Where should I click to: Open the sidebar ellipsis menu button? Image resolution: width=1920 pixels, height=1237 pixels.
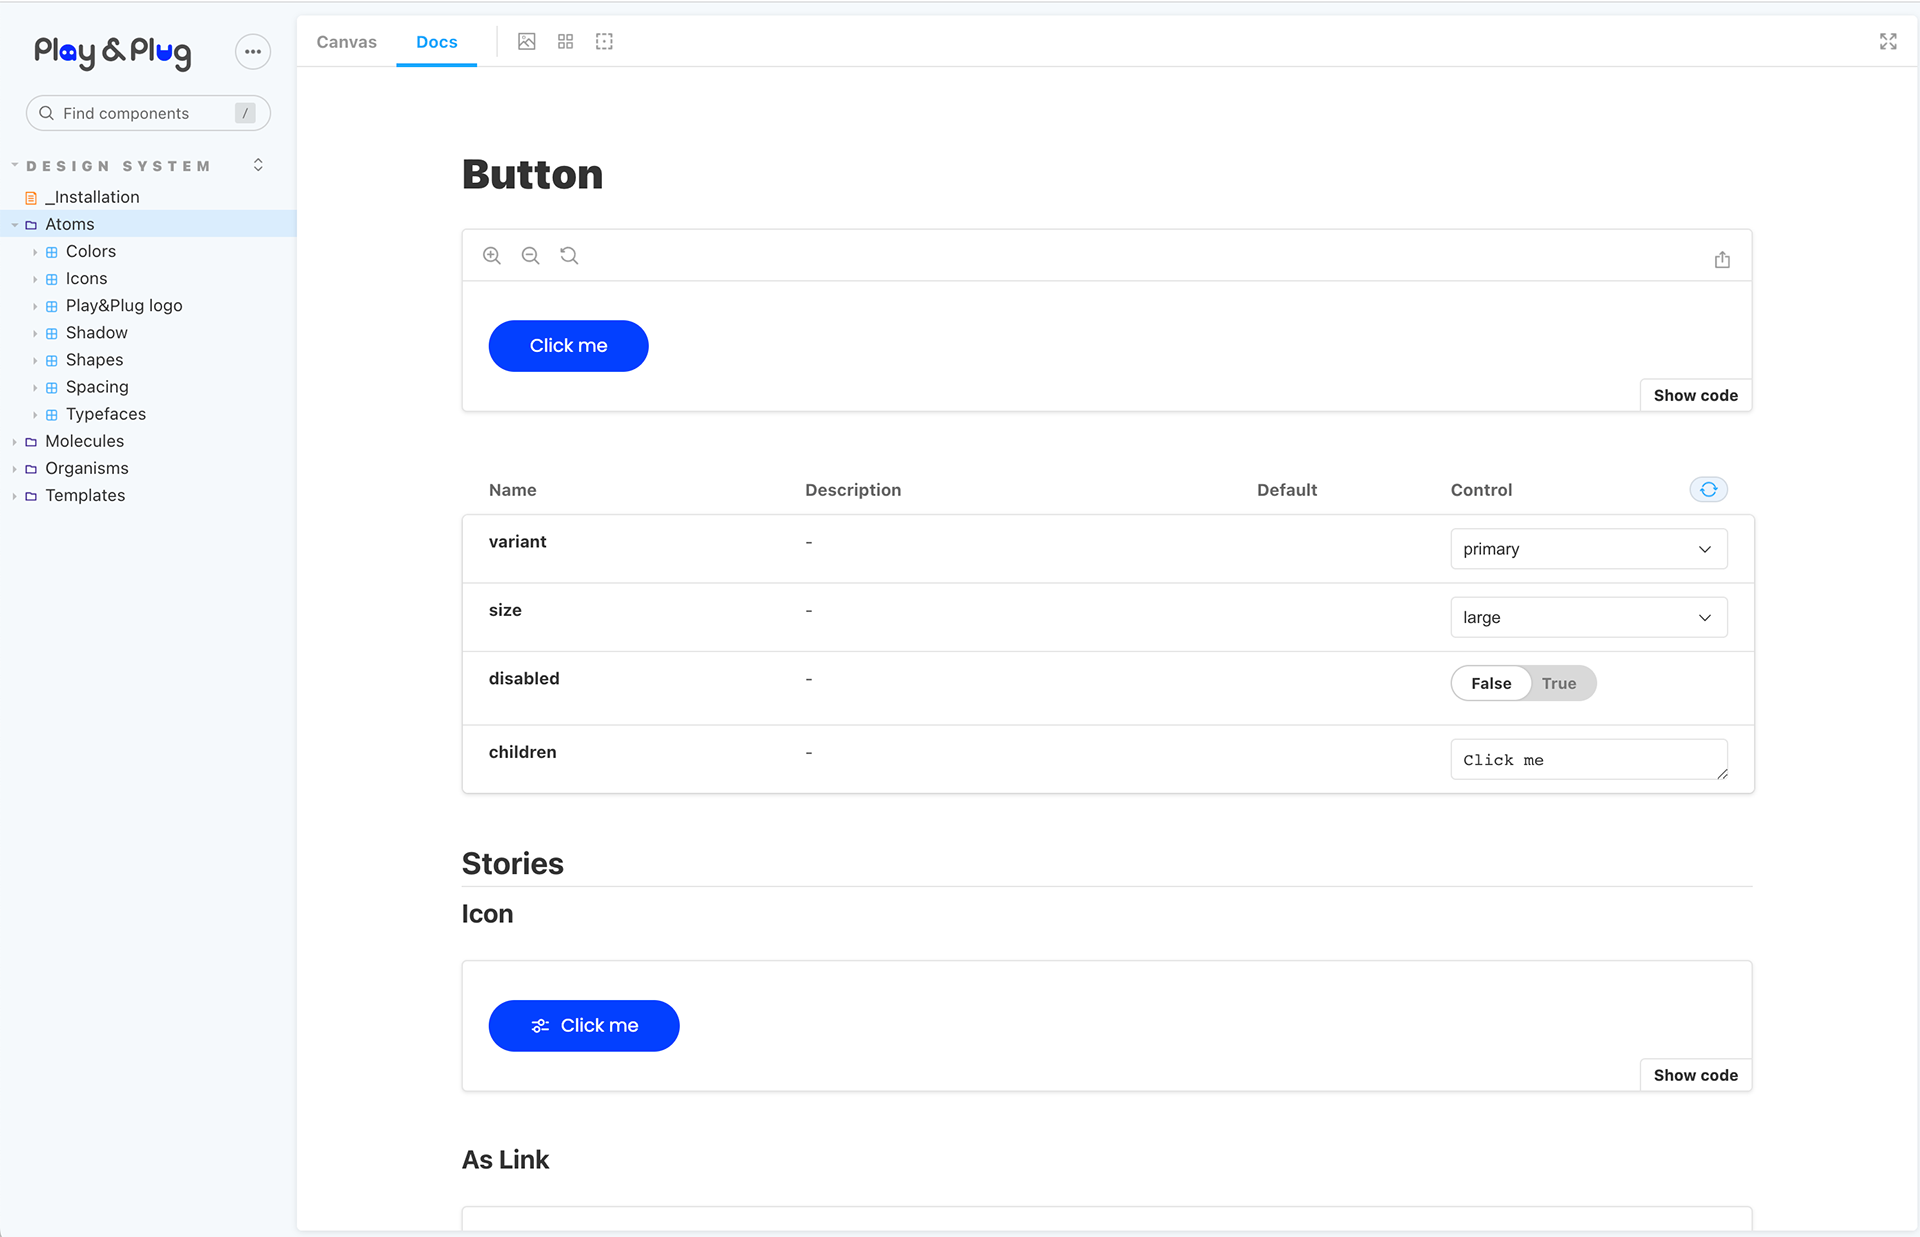click(253, 52)
